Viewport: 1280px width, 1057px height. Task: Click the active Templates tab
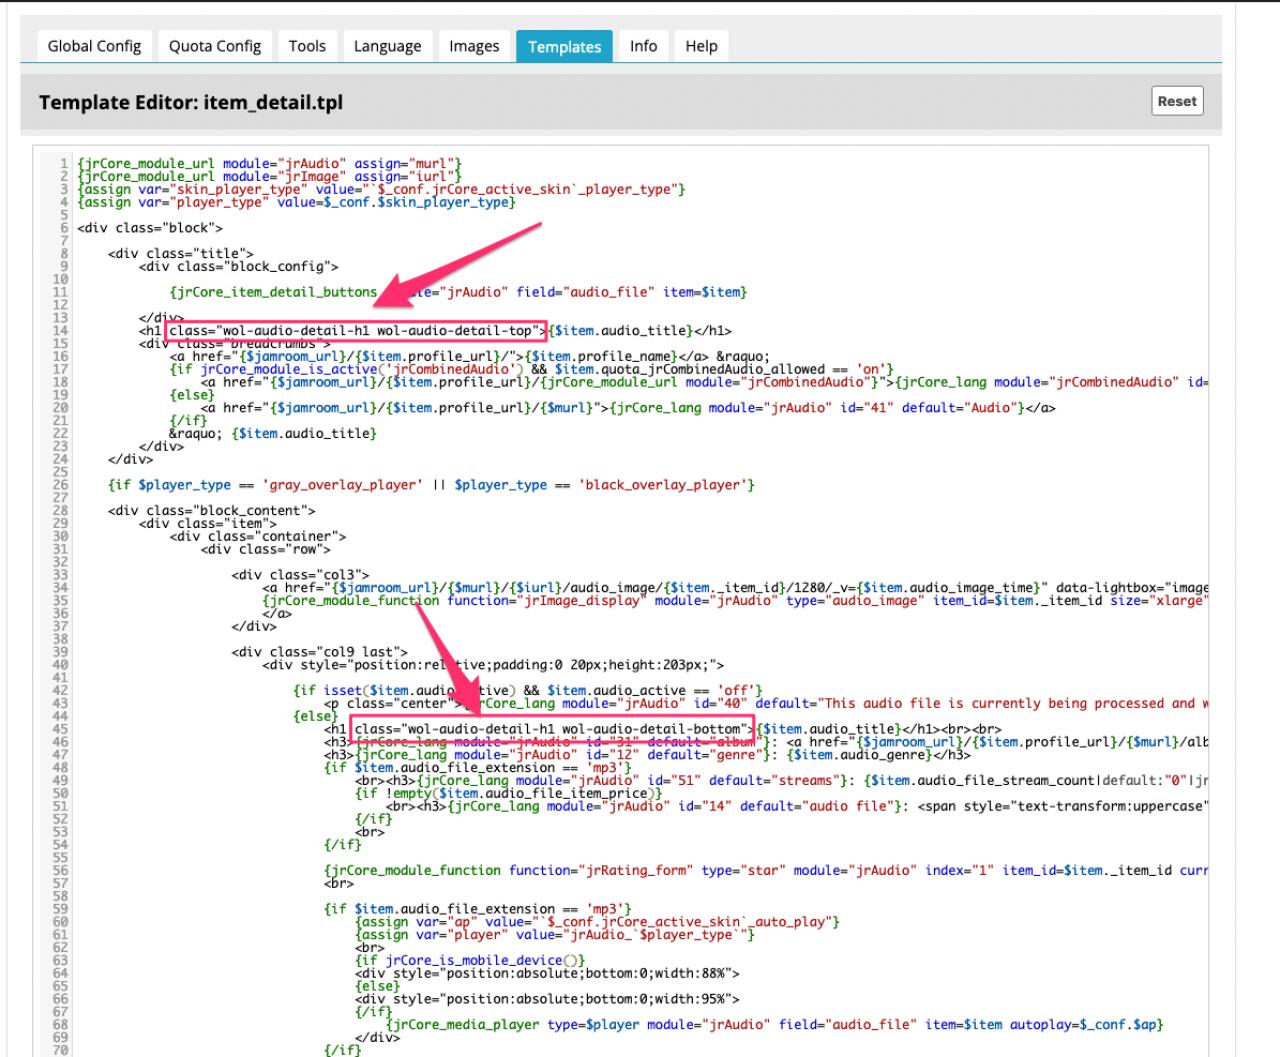pos(564,47)
